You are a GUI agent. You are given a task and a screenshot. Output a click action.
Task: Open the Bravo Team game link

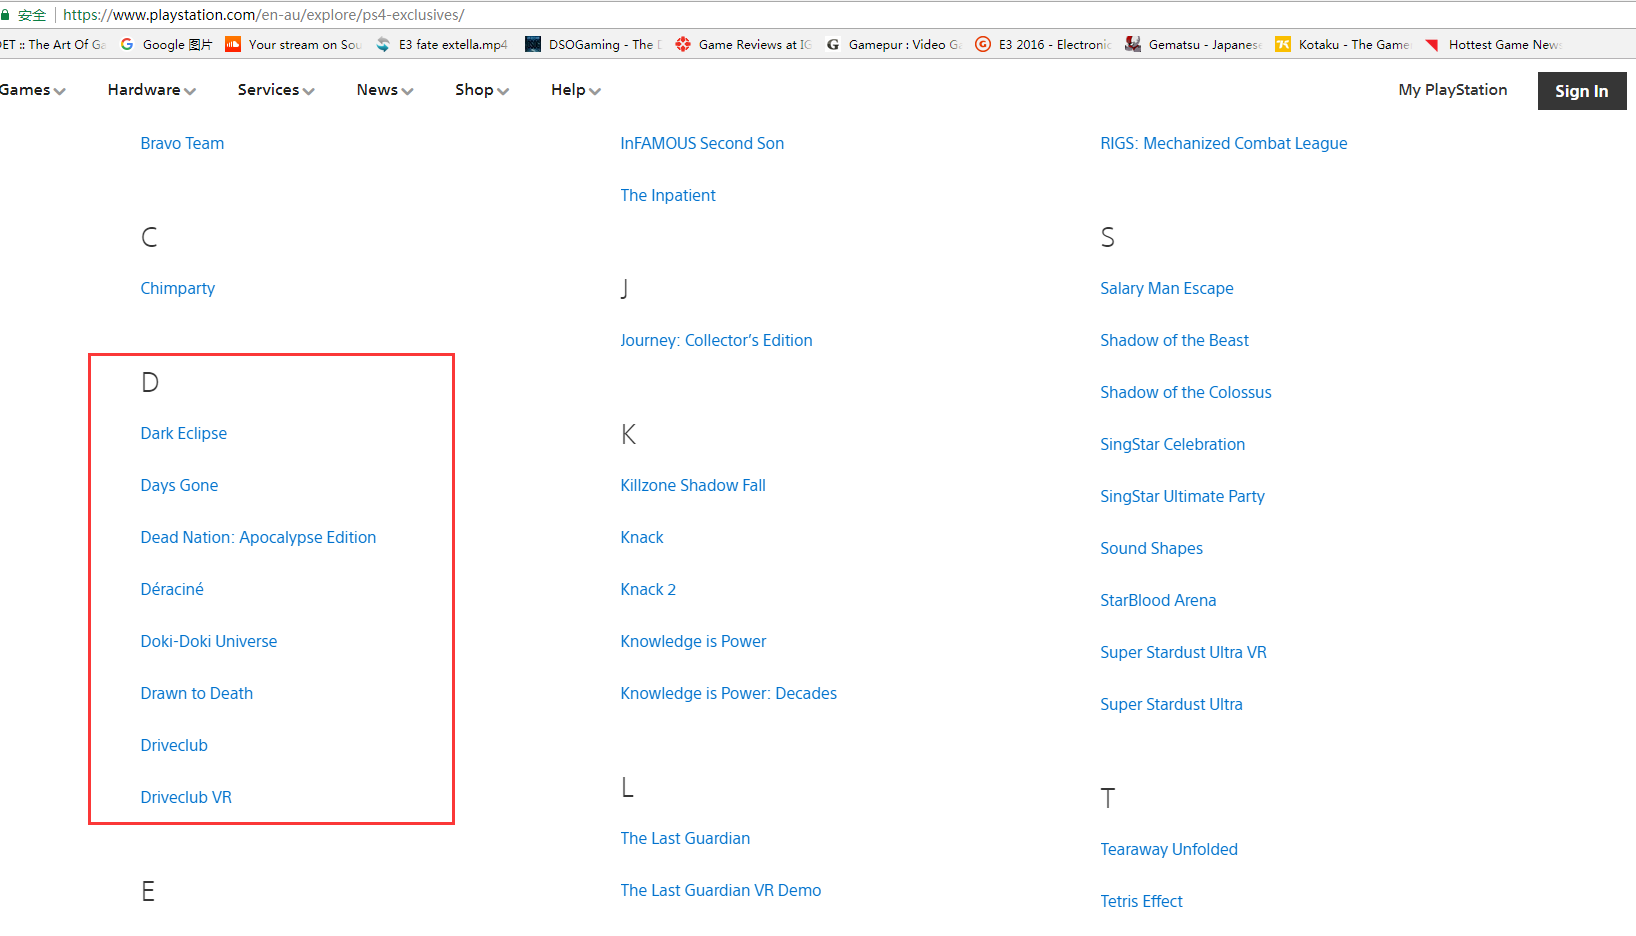pos(182,143)
